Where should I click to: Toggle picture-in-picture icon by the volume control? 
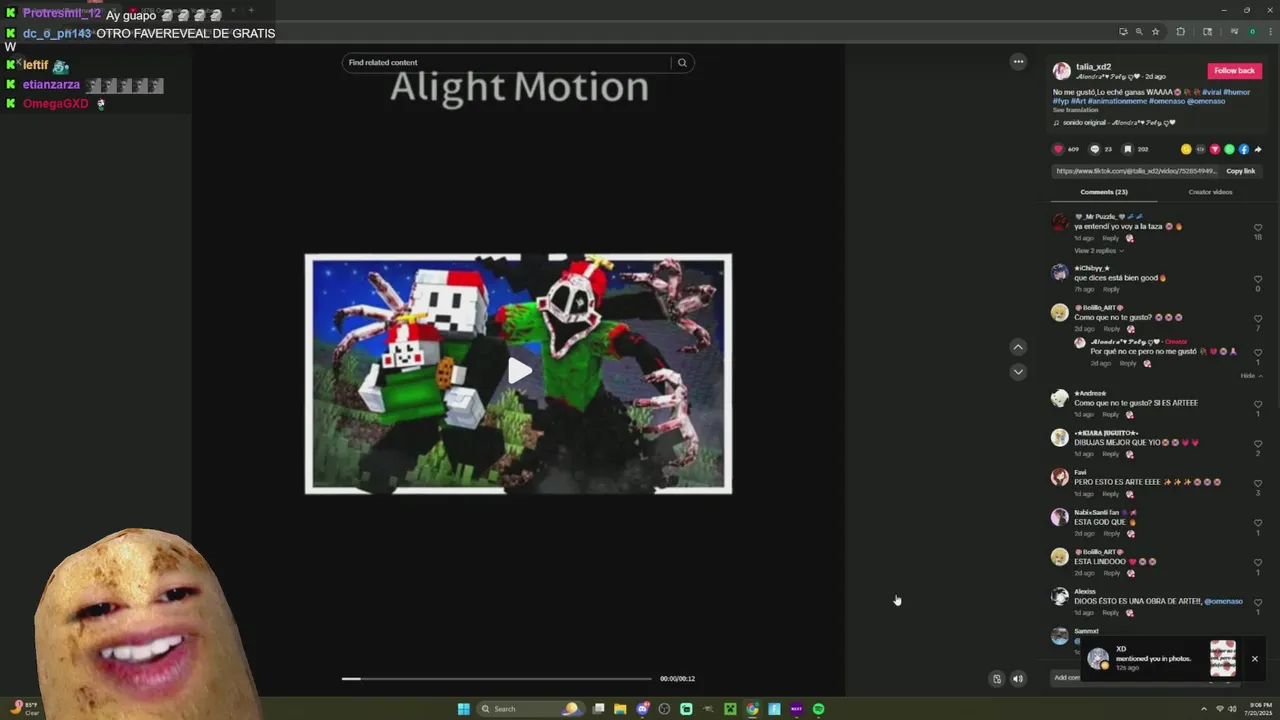[996, 679]
